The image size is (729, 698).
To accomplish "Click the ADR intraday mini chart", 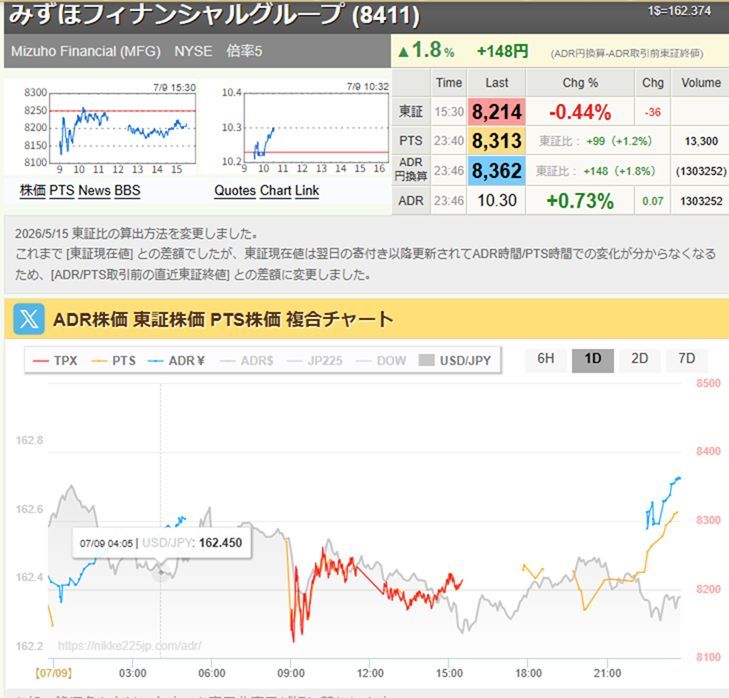I will pyautogui.click(x=316, y=127).
